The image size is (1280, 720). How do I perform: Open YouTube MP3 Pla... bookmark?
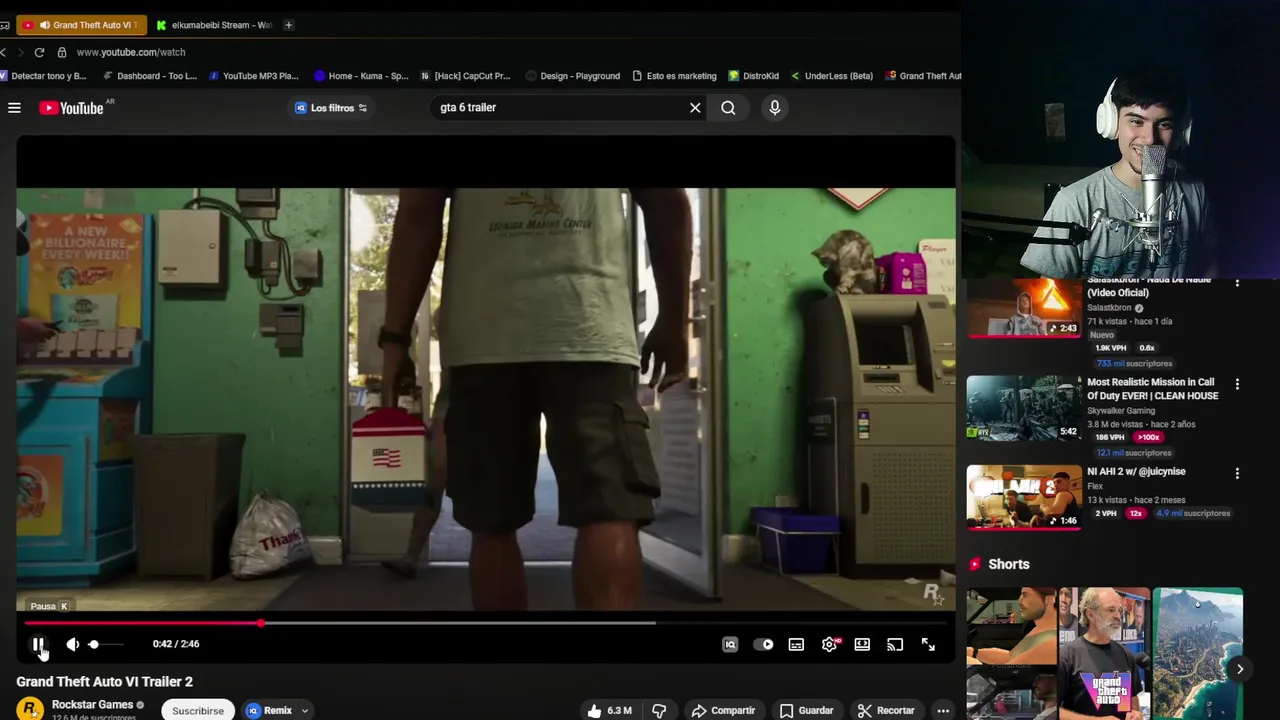[x=254, y=76]
